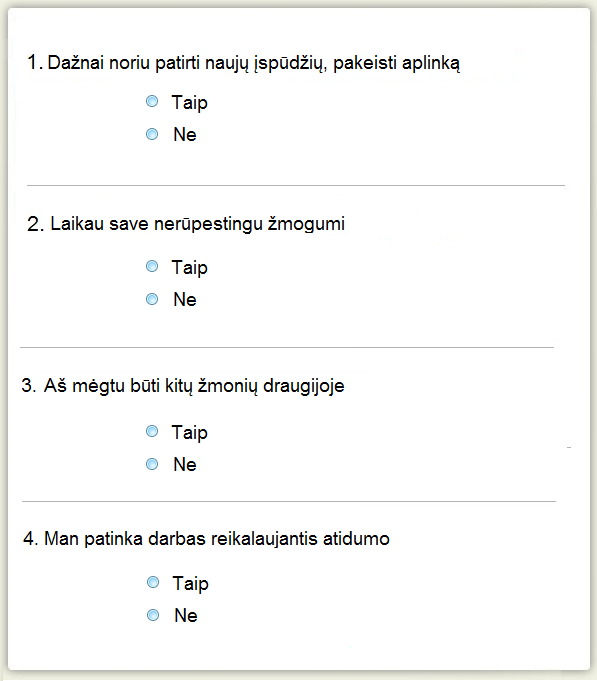
Task: Click the Taip label text in question 4
Action: (x=191, y=584)
